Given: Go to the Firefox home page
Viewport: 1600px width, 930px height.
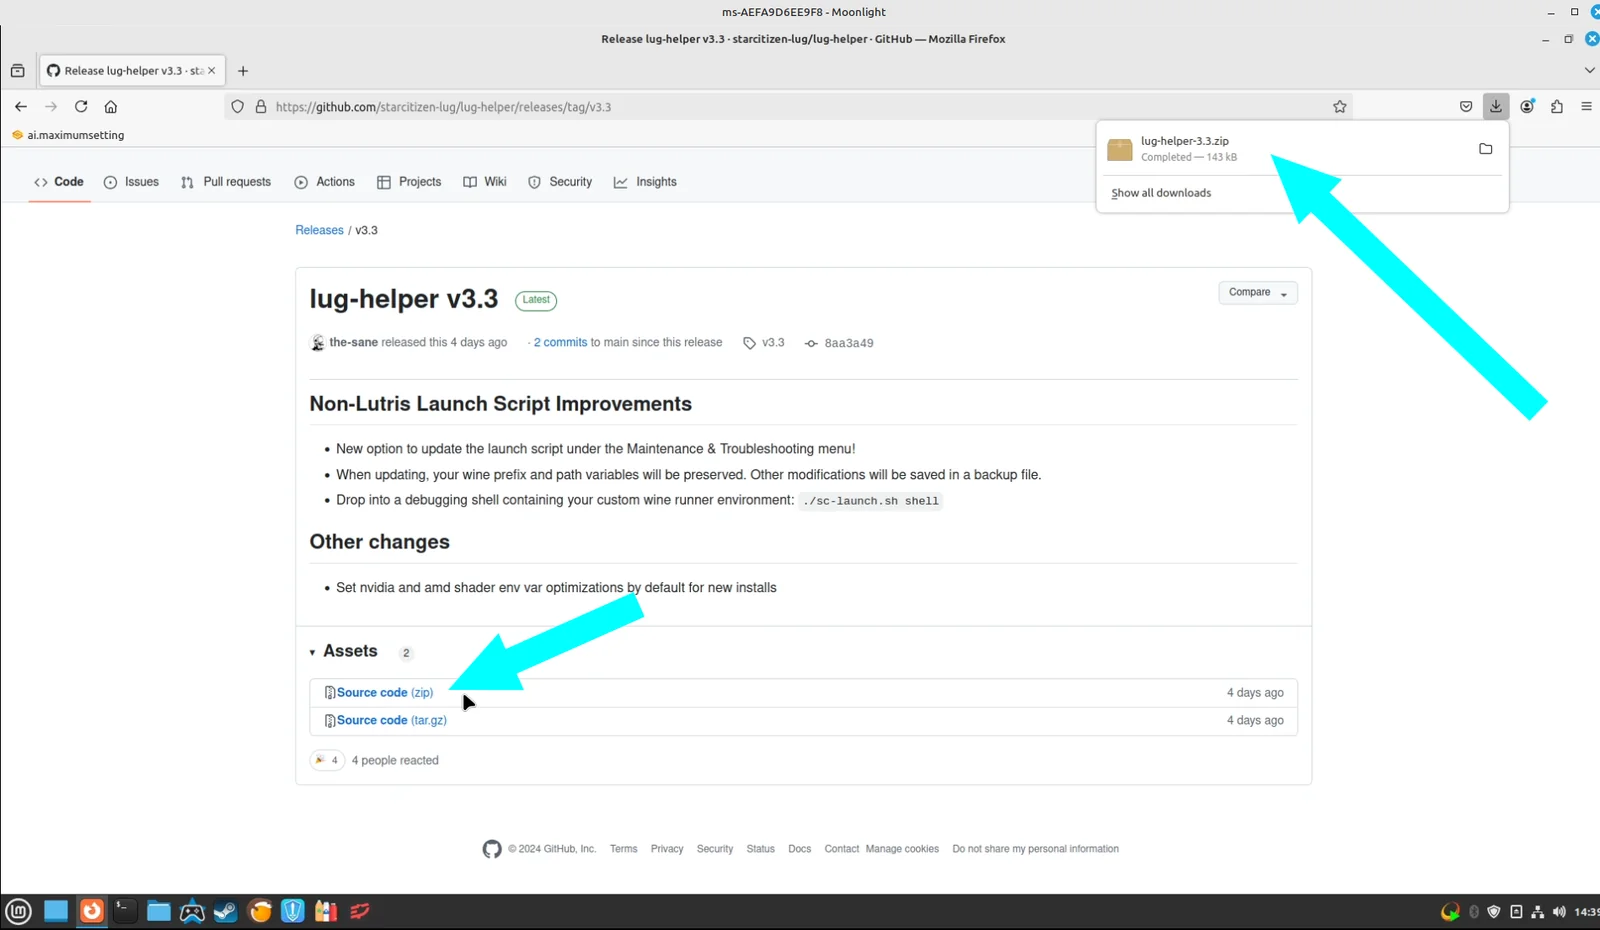Looking at the screenshot, I should (x=111, y=107).
